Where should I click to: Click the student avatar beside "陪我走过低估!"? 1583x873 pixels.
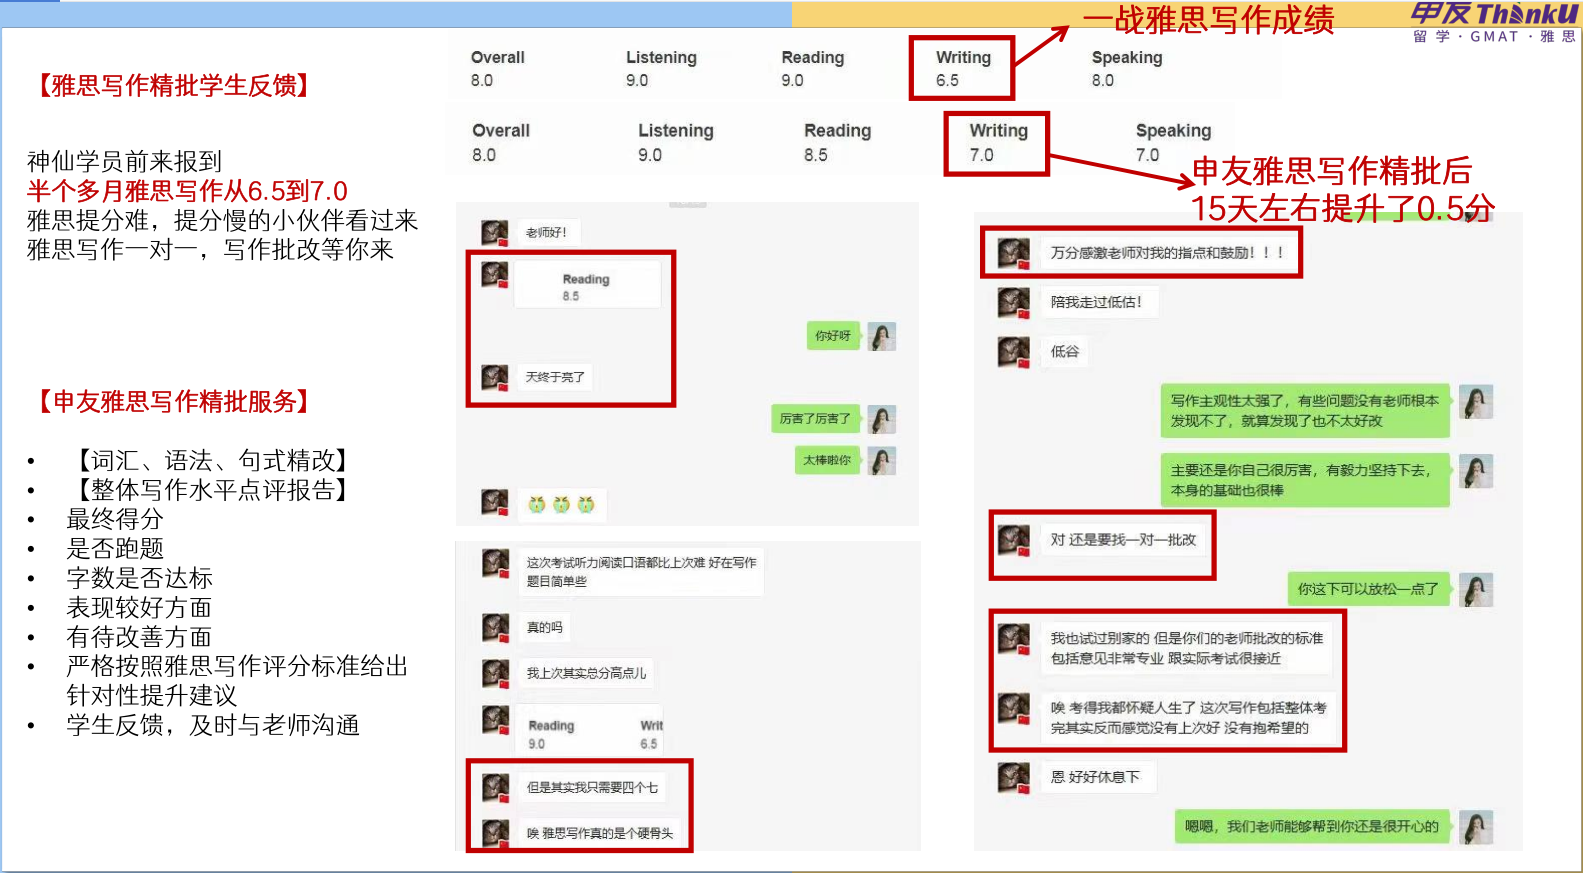1014,302
